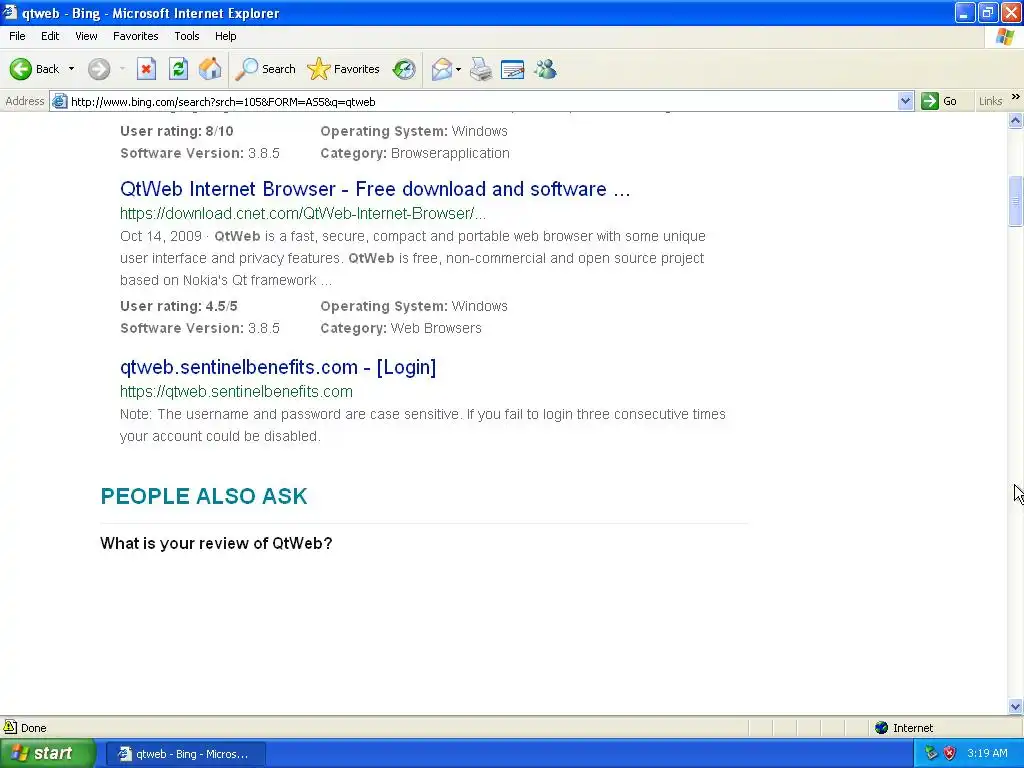Open the Edit menu
Viewport: 1024px width, 768px height.
(x=50, y=36)
